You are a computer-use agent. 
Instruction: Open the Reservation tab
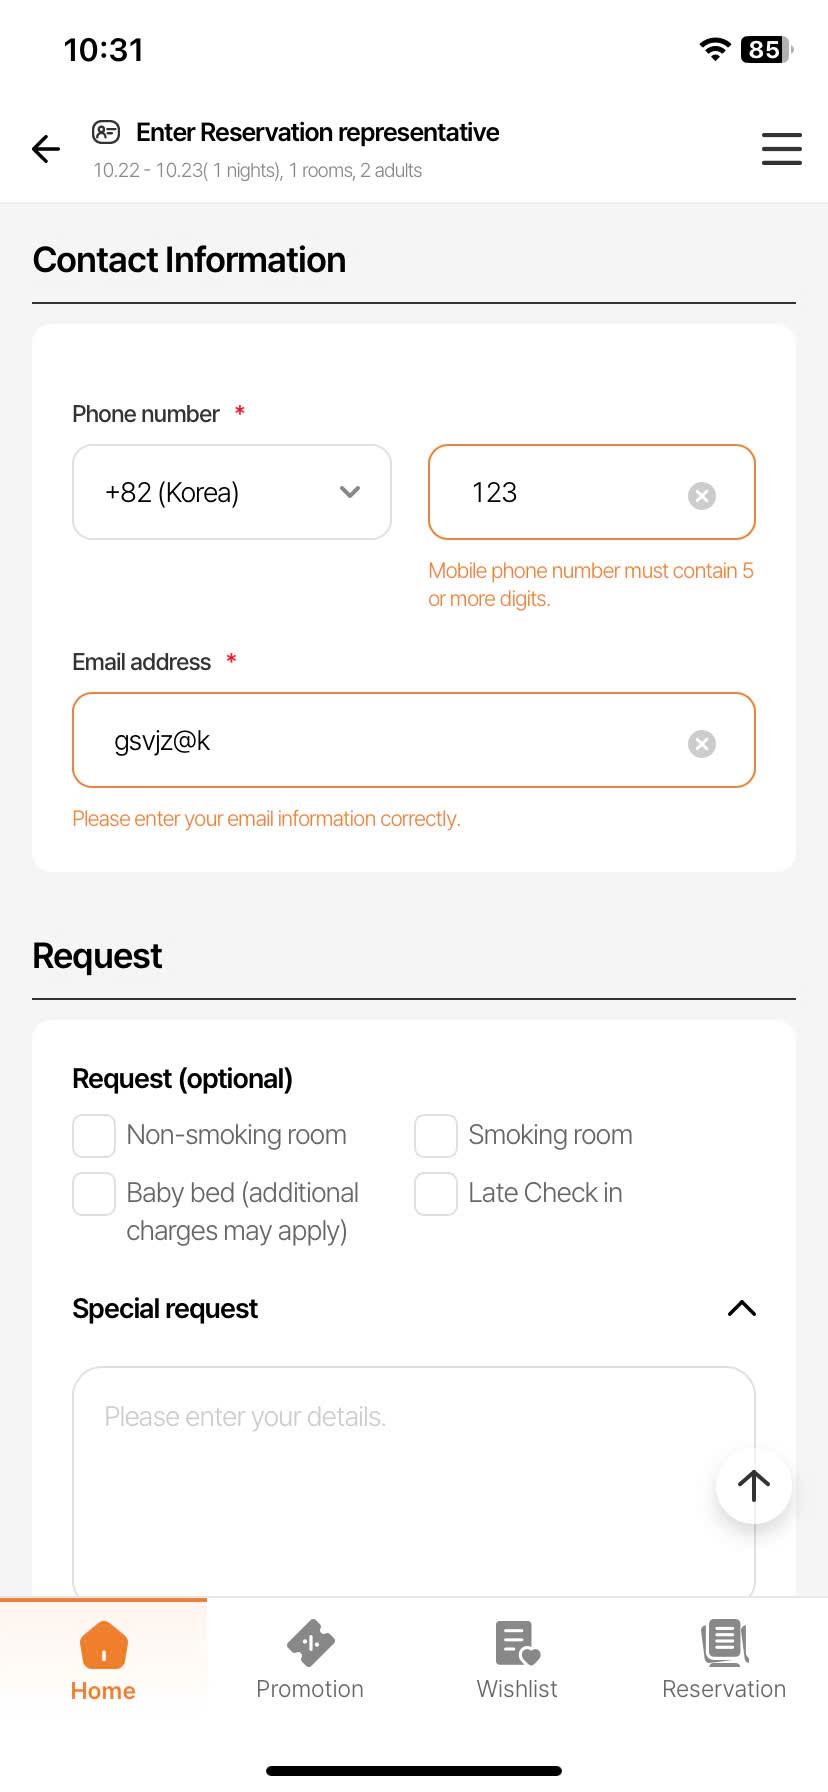(724, 1660)
